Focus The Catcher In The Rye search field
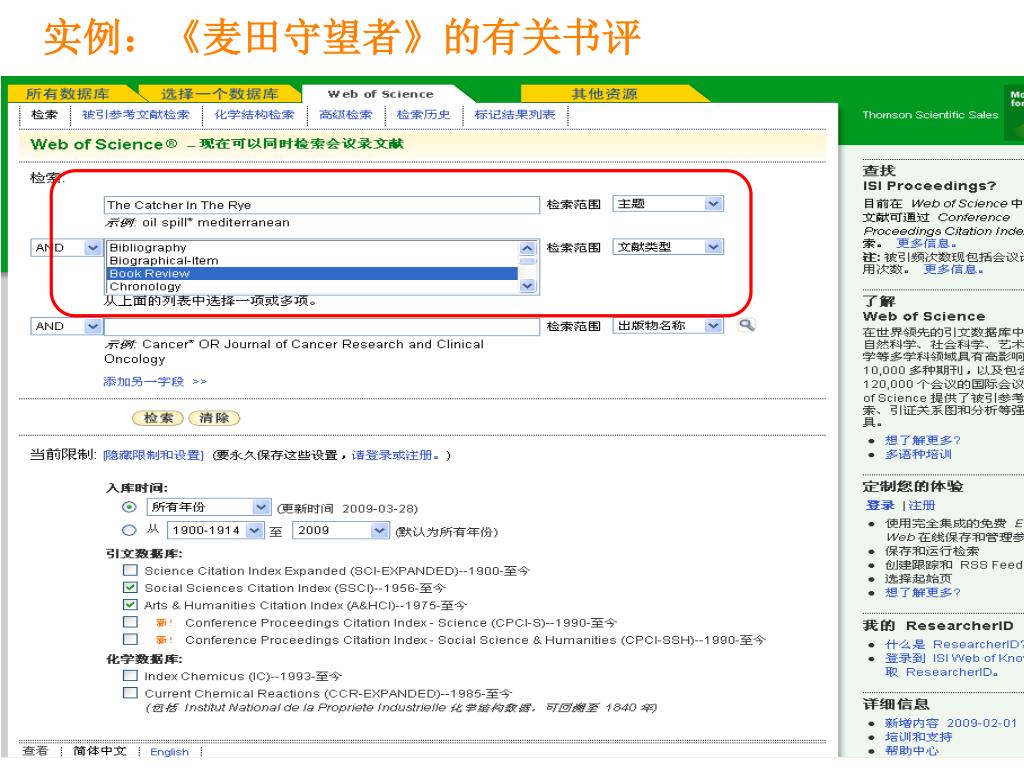This screenshot has height=768, width=1024. pos(321,205)
